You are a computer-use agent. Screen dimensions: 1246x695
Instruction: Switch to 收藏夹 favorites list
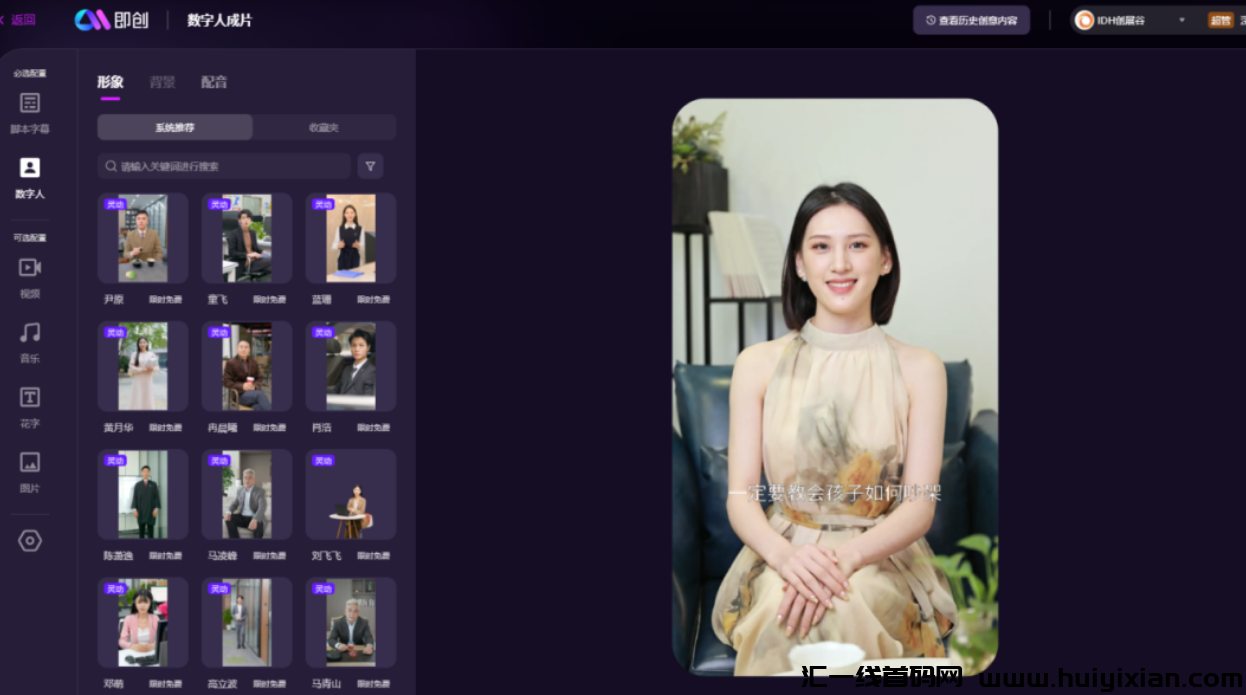[x=324, y=128]
